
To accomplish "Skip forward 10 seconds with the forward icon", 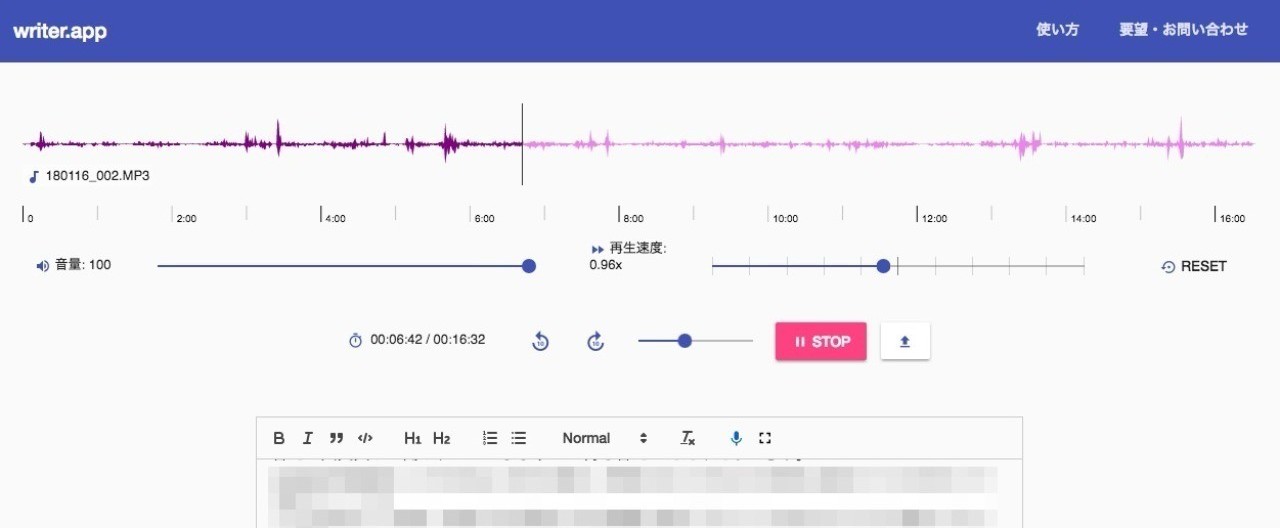I will (596, 341).
